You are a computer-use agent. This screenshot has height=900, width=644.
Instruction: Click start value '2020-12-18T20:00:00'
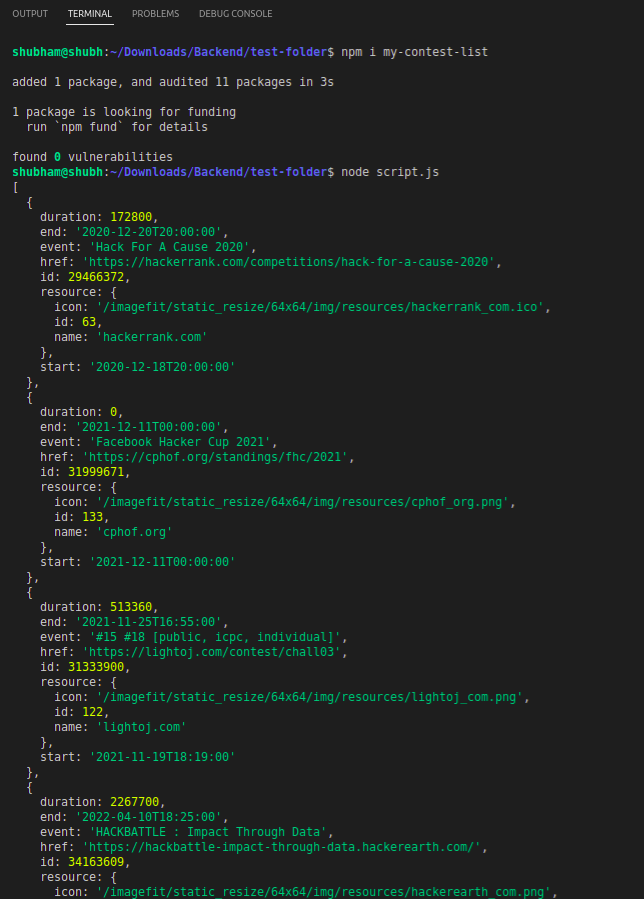[163, 366]
